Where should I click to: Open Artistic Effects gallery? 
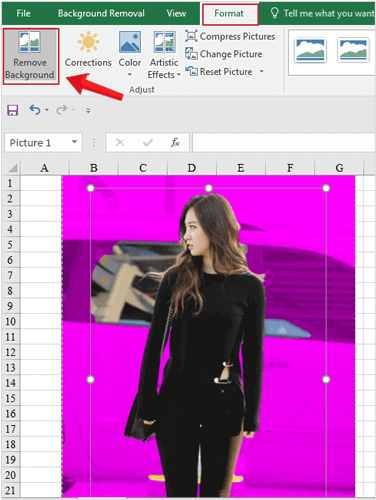point(164,55)
